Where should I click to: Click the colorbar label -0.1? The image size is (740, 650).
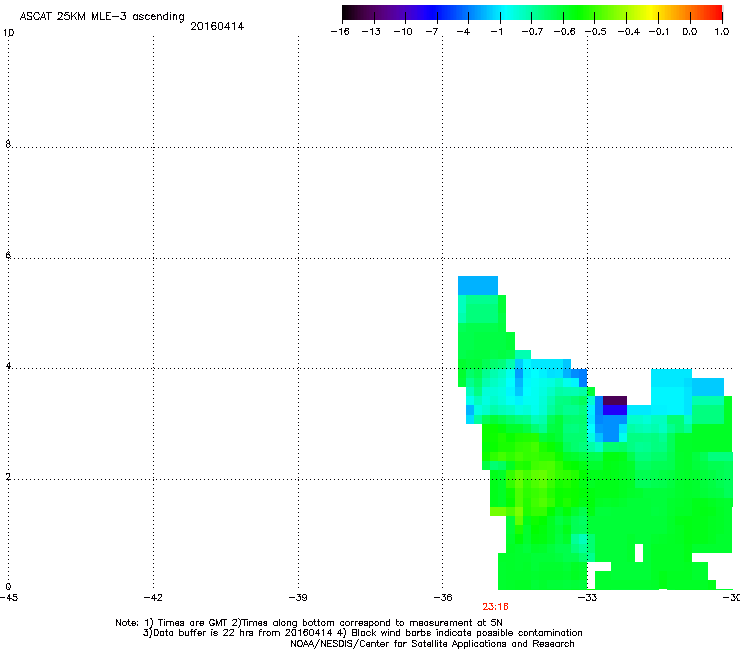coord(659,32)
